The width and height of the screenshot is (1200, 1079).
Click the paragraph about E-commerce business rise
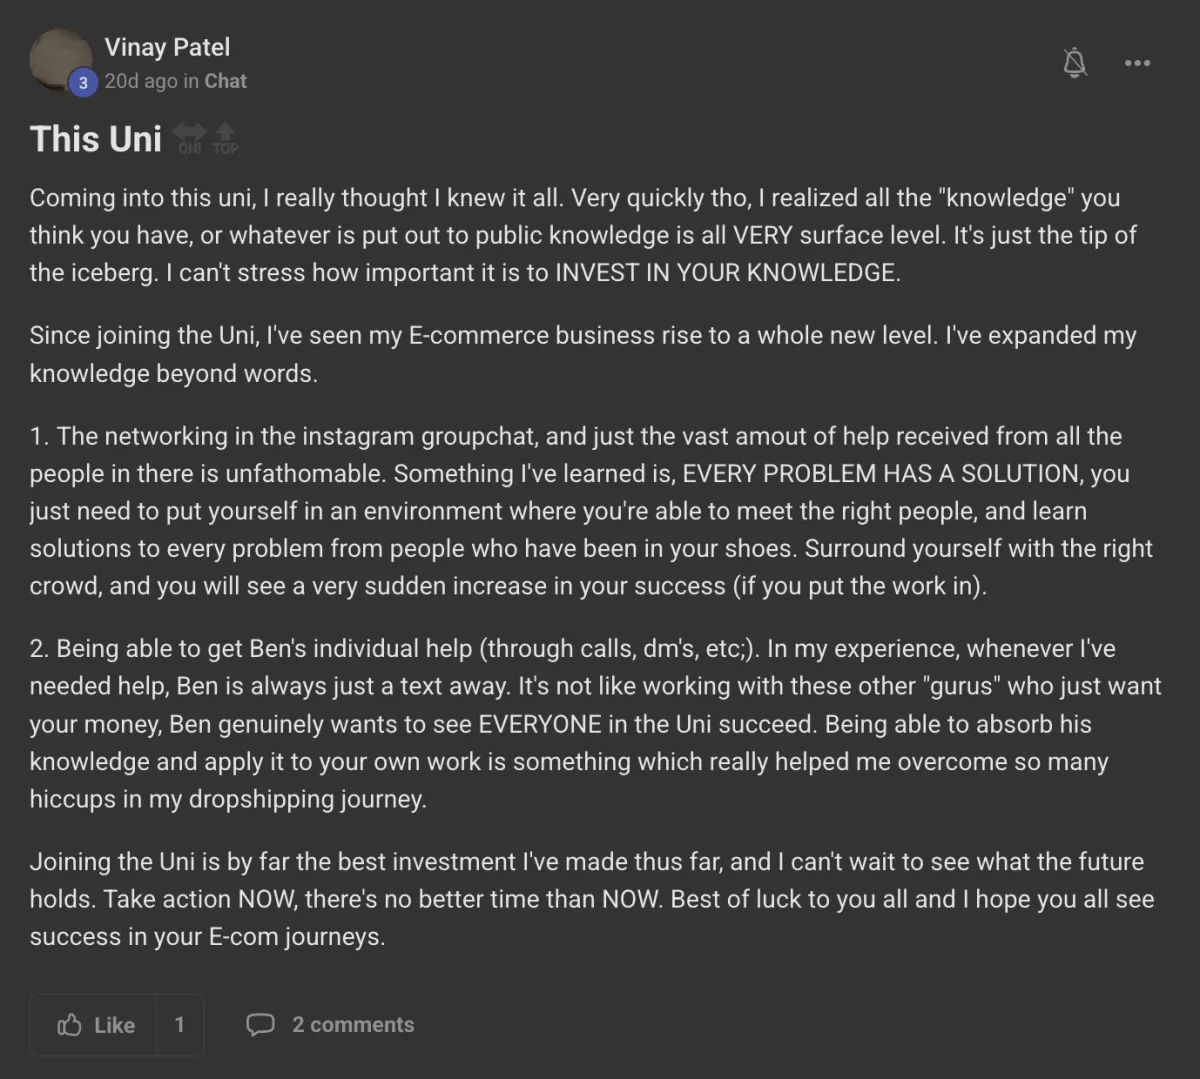[x=583, y=354]
